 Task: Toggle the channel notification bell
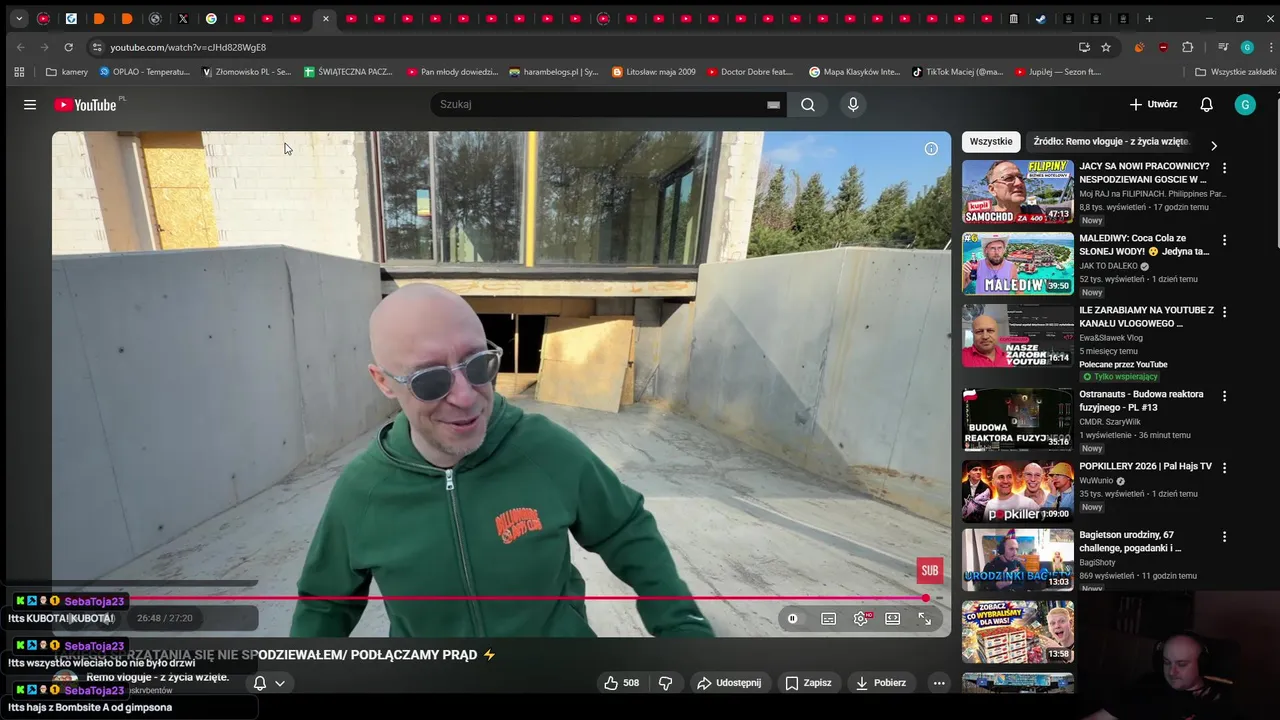pyautogui.click(x=260, y=683)
